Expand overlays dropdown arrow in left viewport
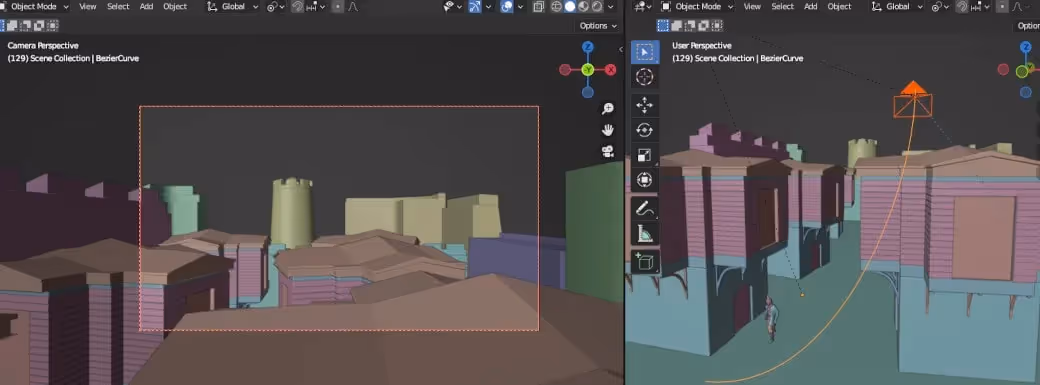 (520, 7)
